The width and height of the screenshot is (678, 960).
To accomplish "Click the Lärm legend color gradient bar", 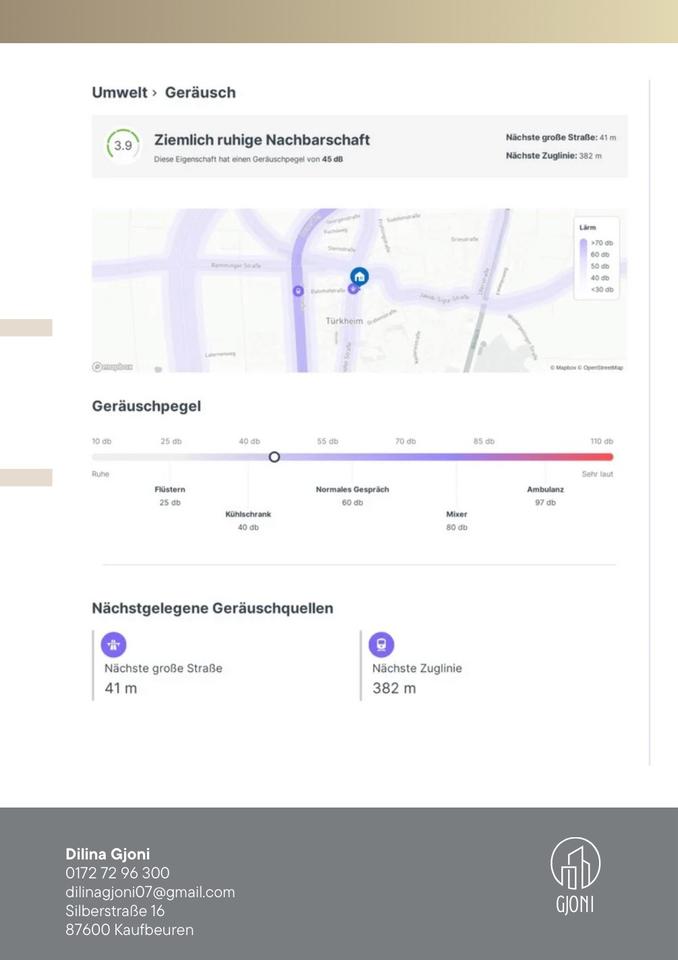I will pyautogui.click(x=584, y=266).
